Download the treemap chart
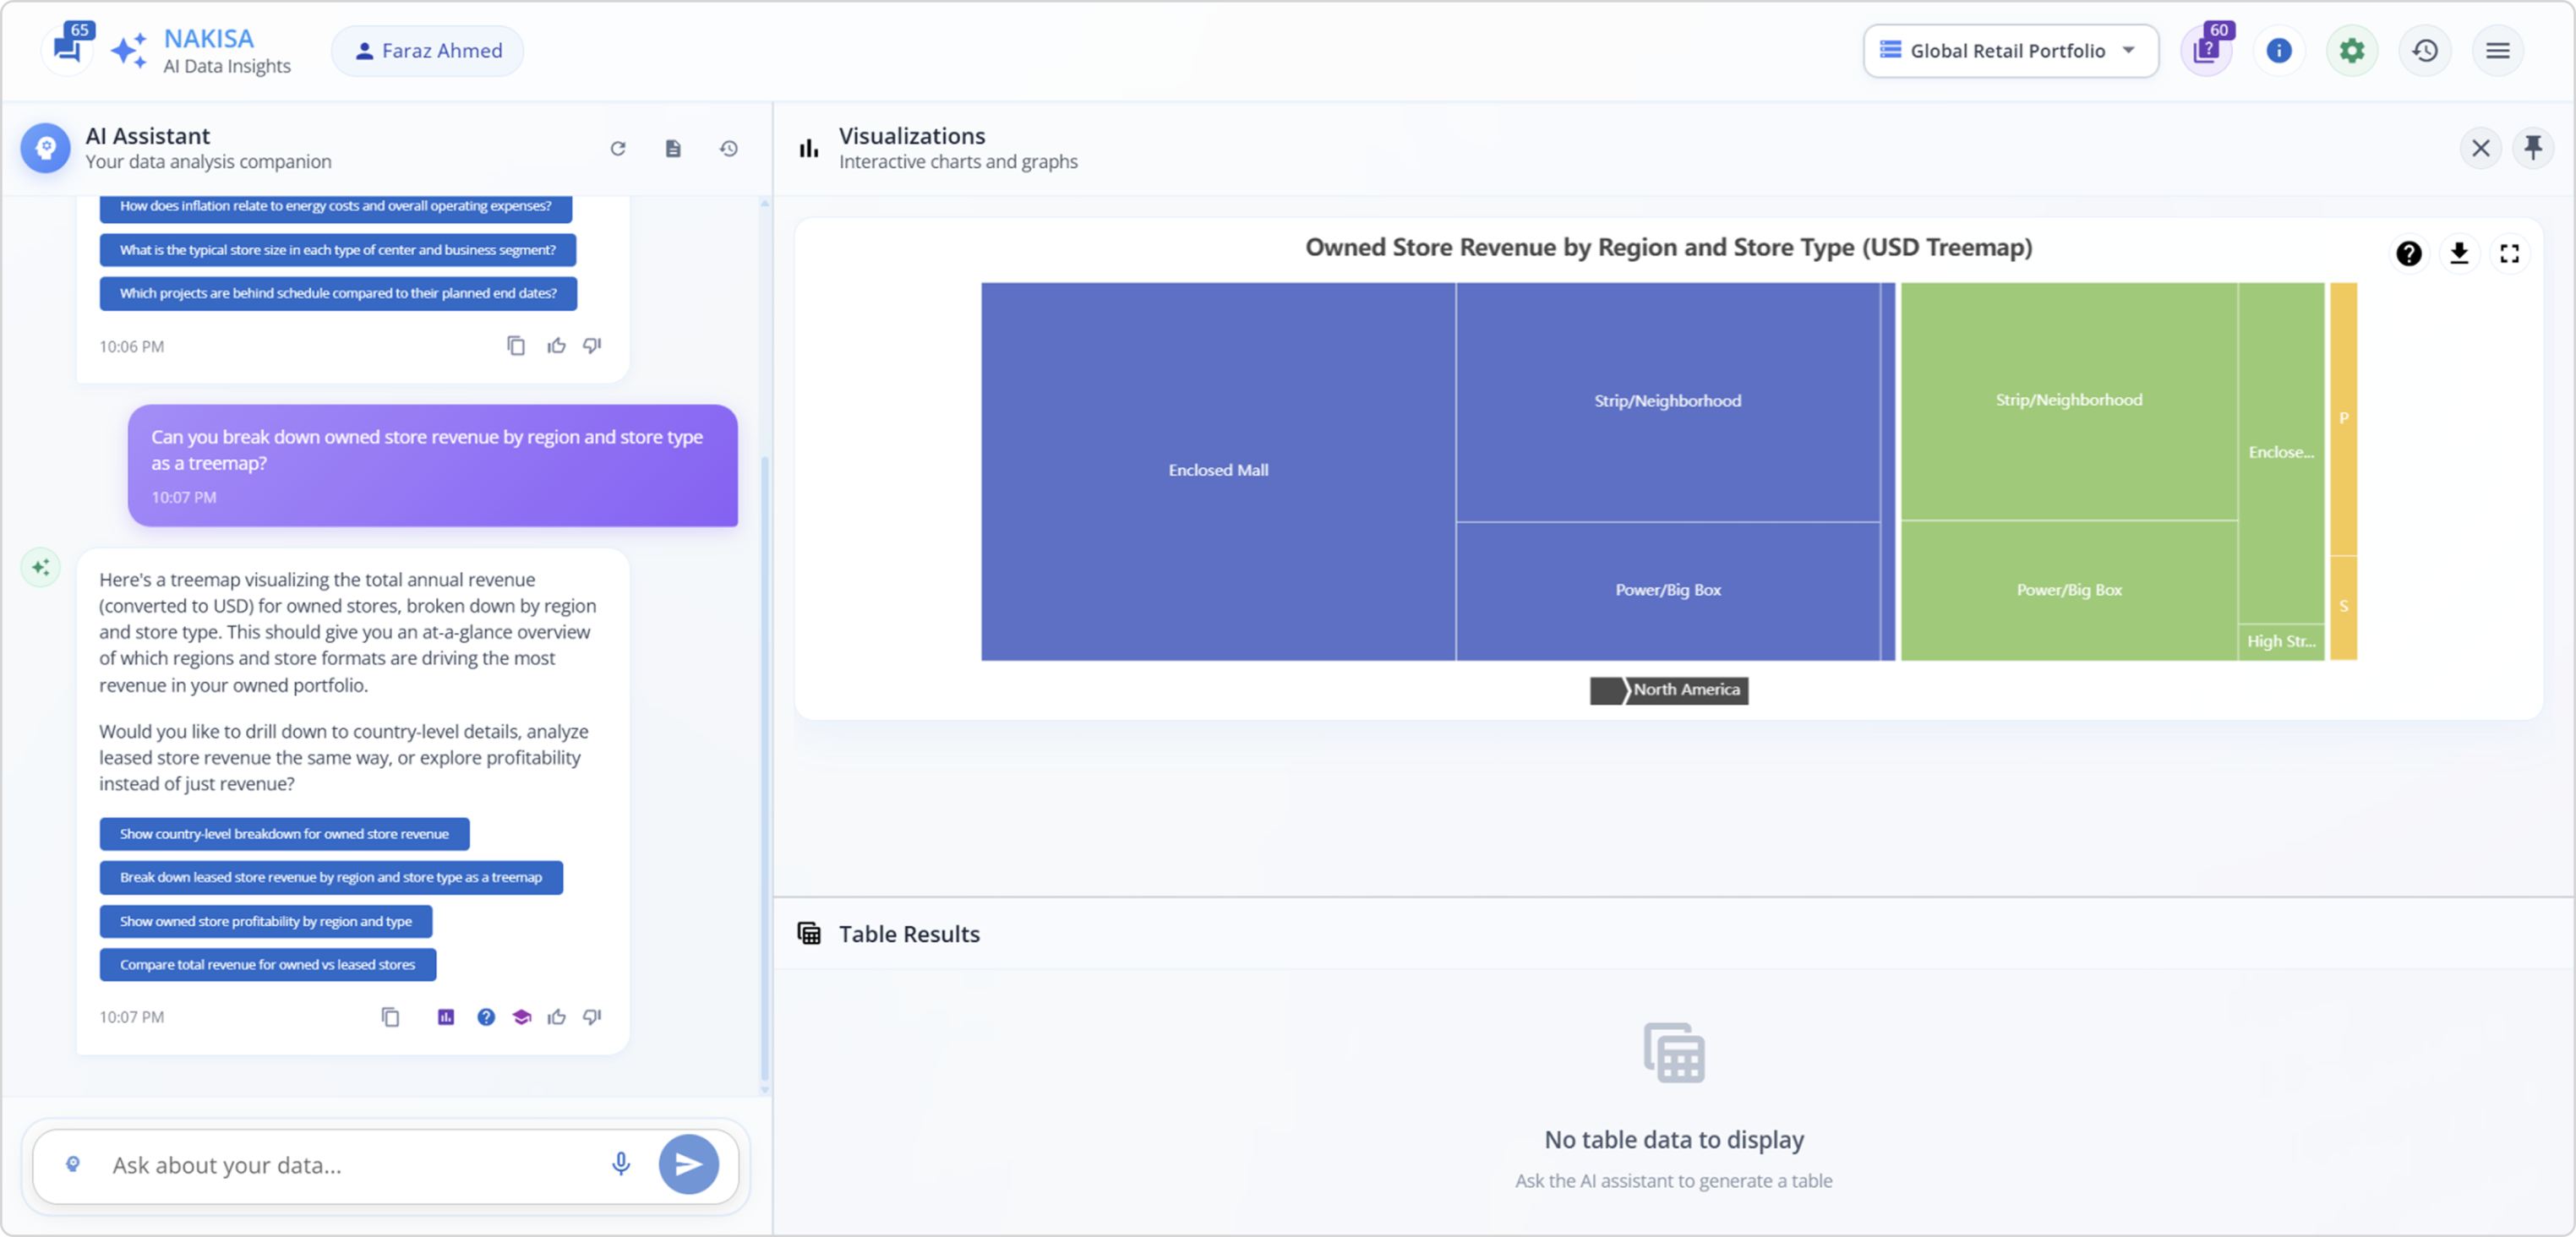 (2459, 253)
